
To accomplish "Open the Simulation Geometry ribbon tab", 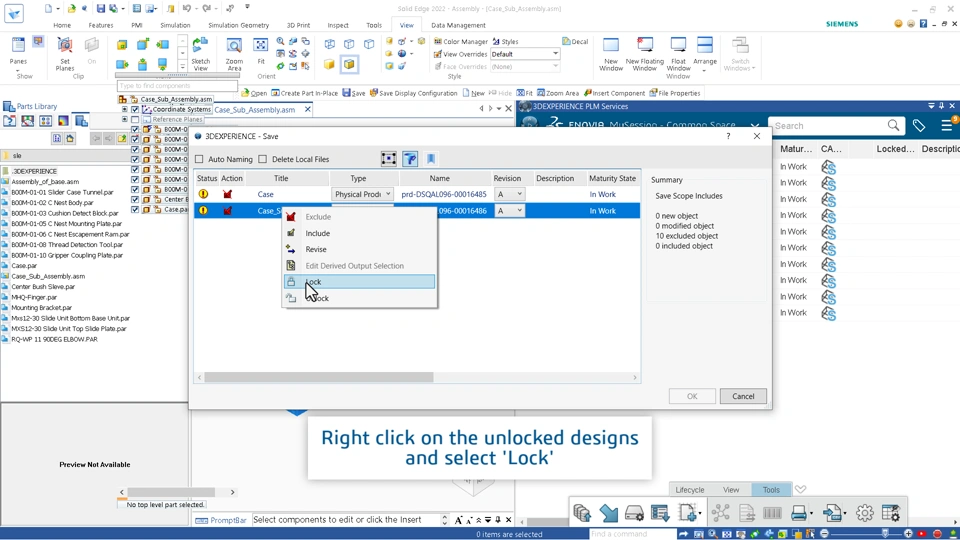I will (238, 25).
